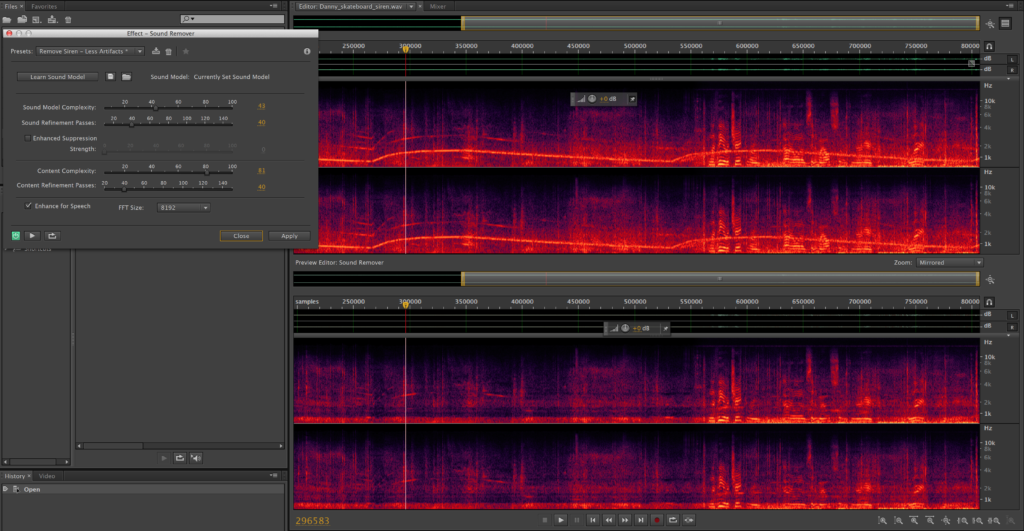
Task: Select the Open entry in History
Action: coord(32,490)
